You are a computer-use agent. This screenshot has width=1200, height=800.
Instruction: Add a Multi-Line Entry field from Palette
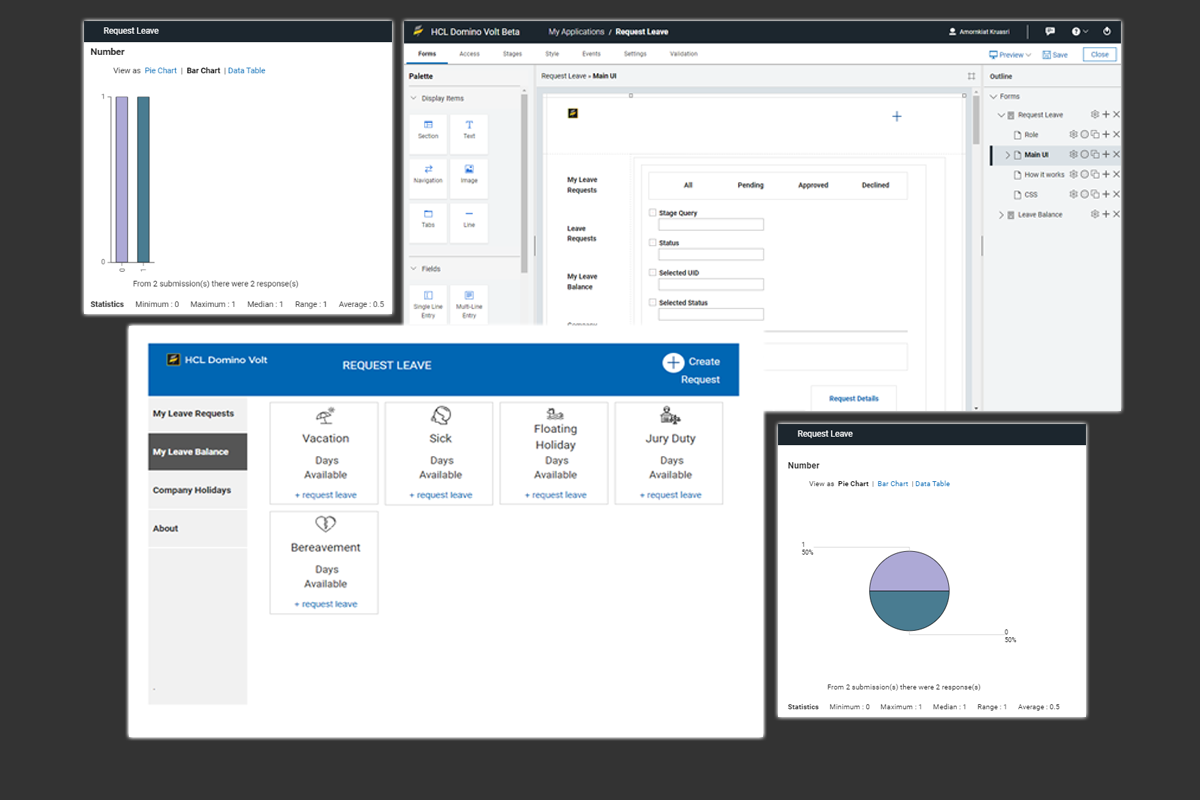469,305
